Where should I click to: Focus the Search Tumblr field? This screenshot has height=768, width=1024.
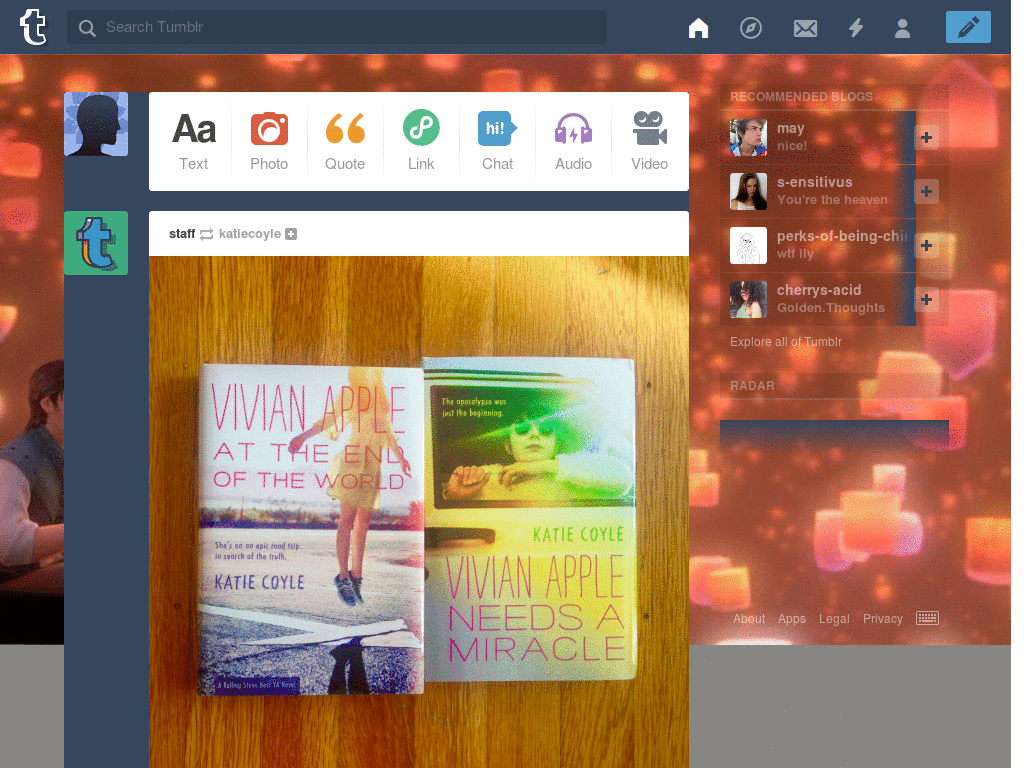[x=337, y=27]
